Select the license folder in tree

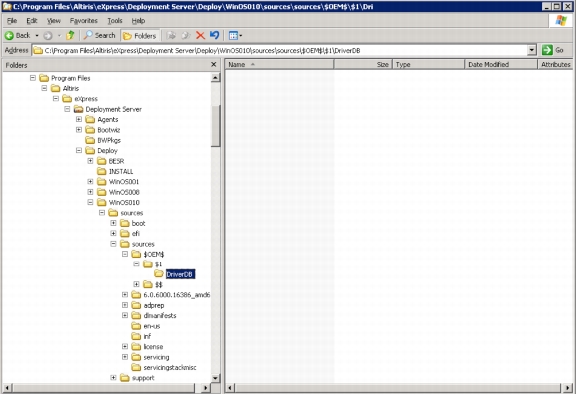tap(153, 346)
